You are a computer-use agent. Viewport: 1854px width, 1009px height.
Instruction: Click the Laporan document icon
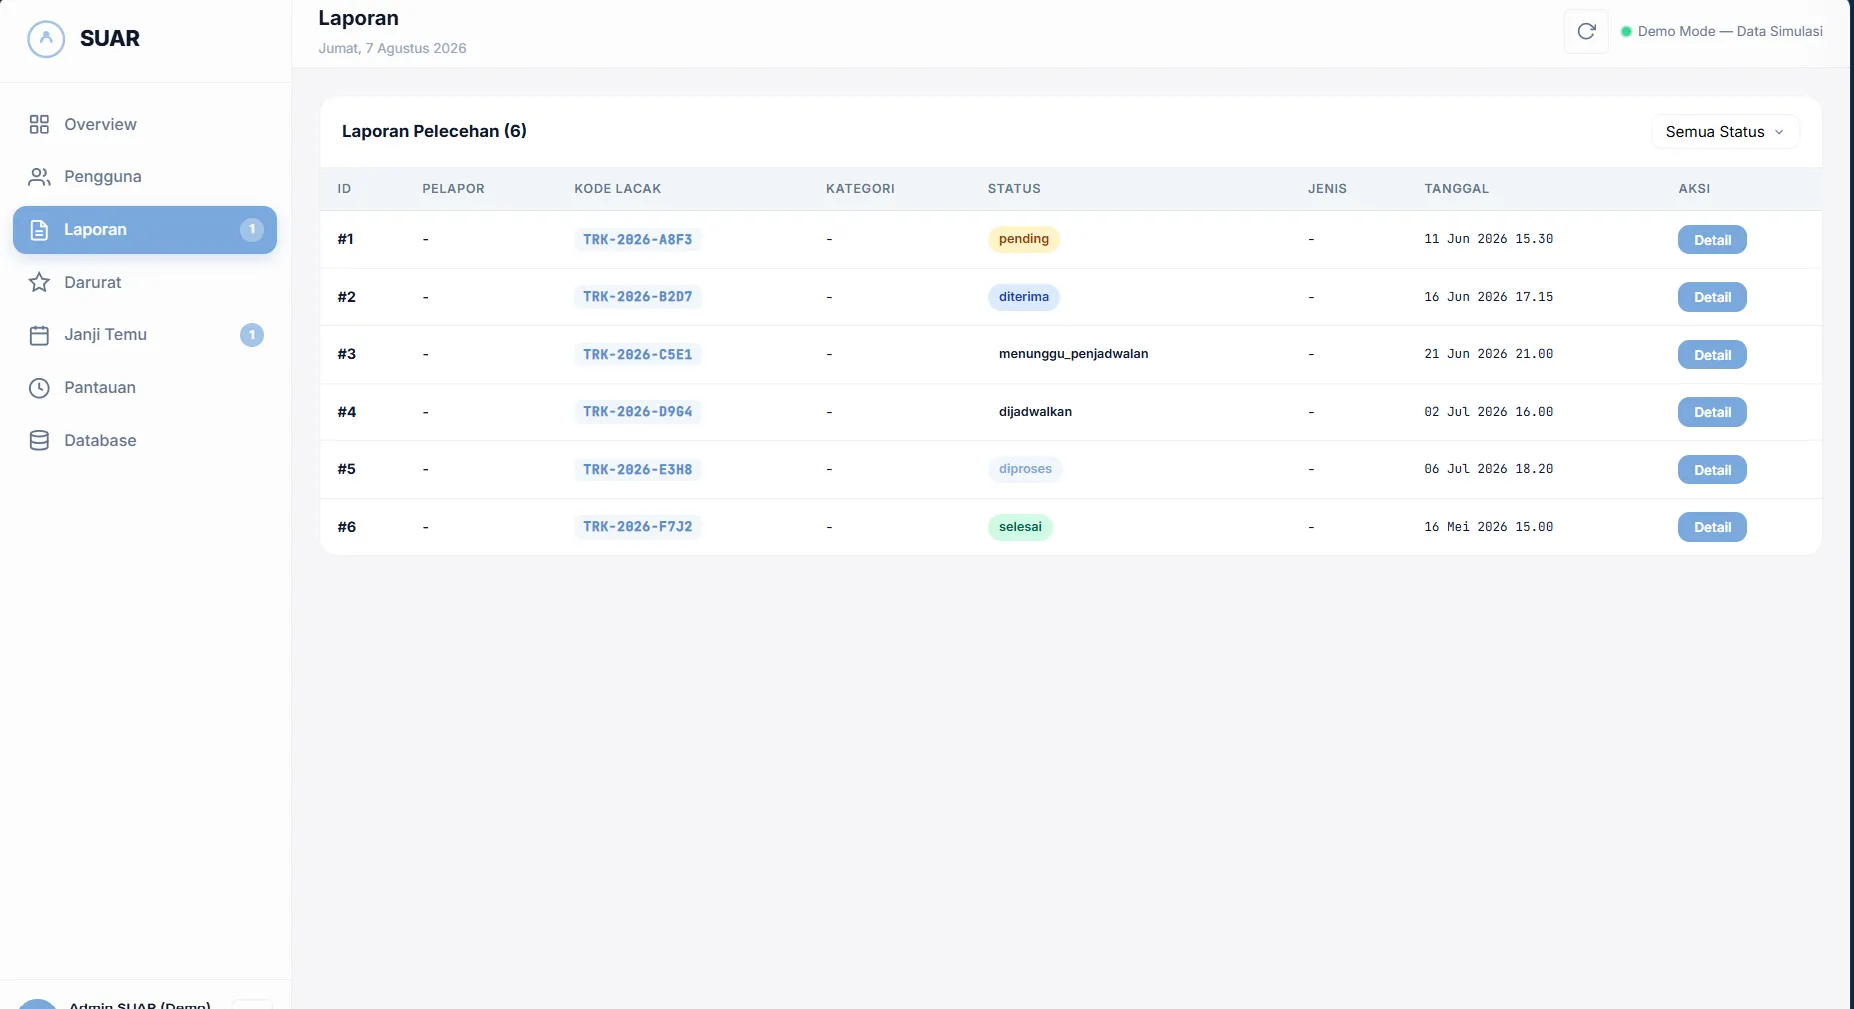coord(39,230)
